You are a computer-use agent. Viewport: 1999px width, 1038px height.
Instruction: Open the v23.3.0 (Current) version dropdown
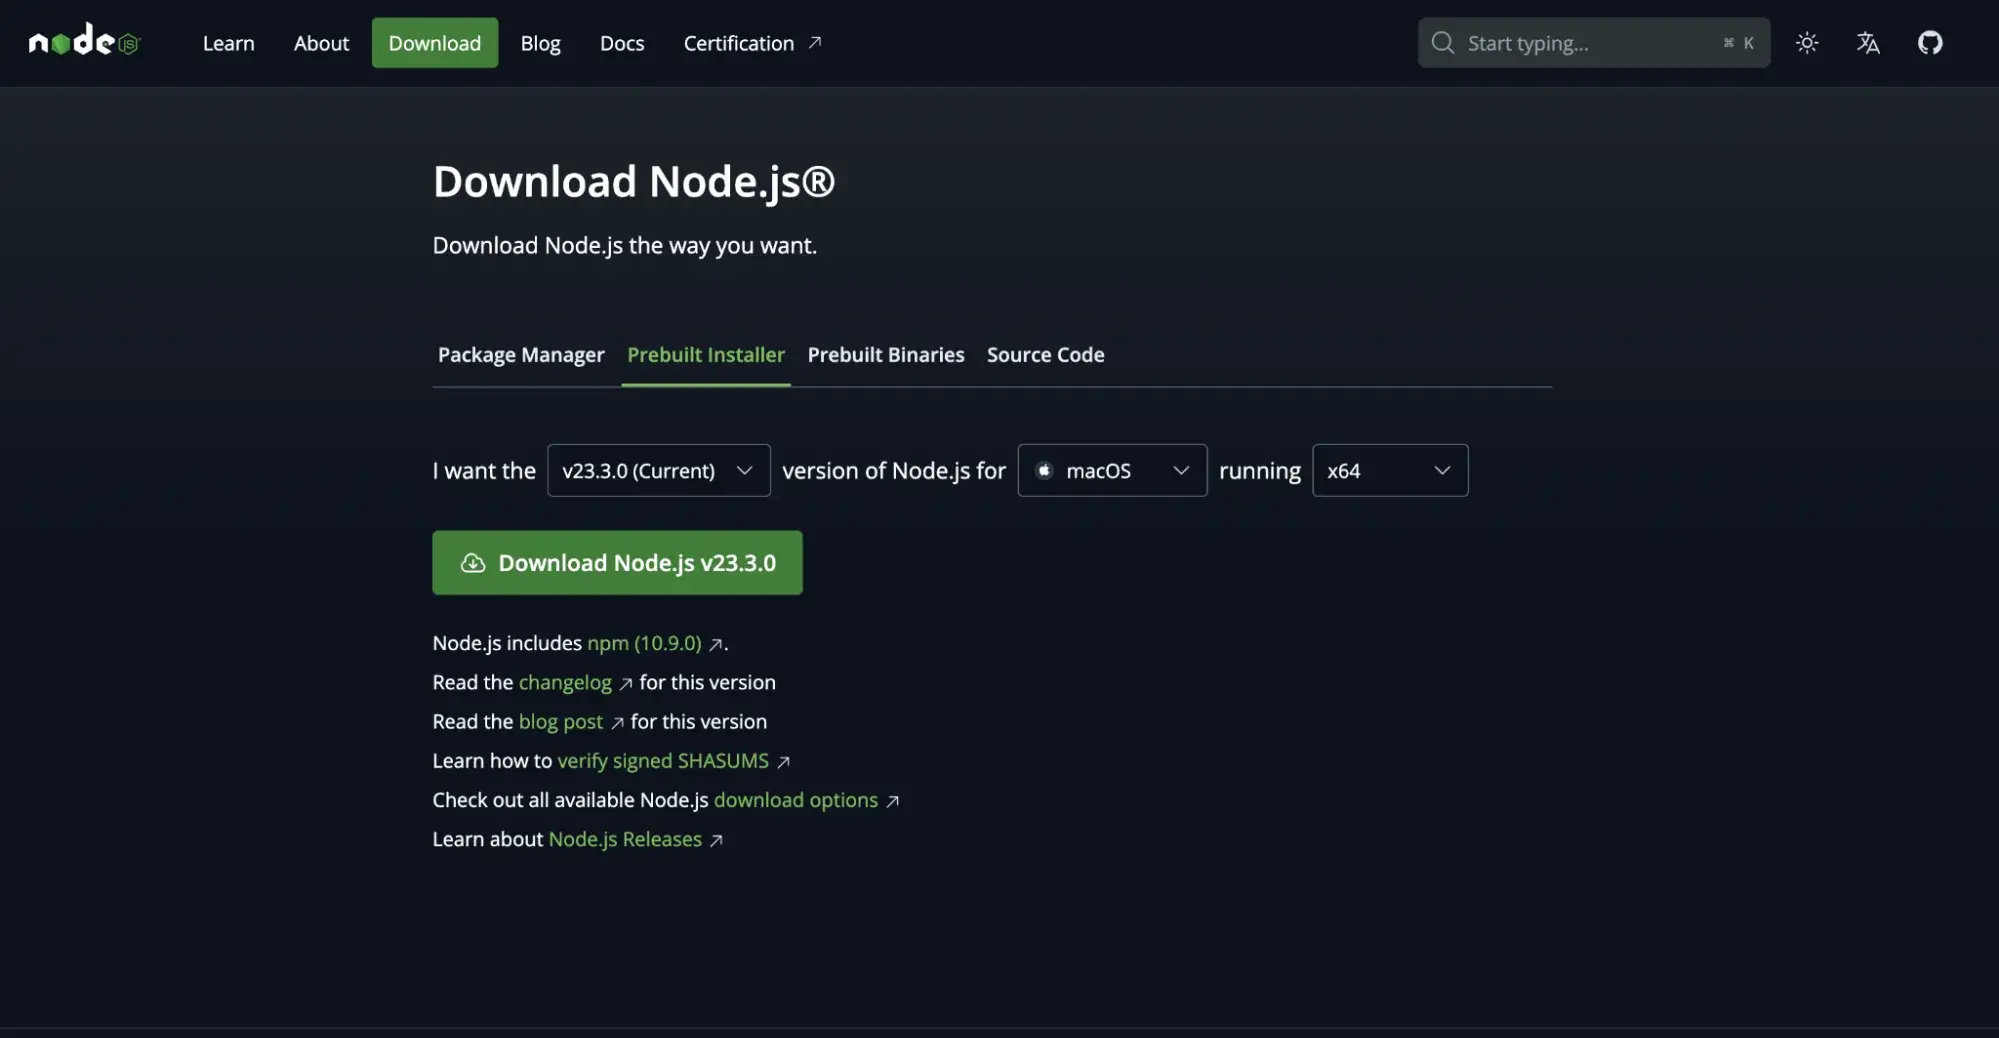point(658,470)
